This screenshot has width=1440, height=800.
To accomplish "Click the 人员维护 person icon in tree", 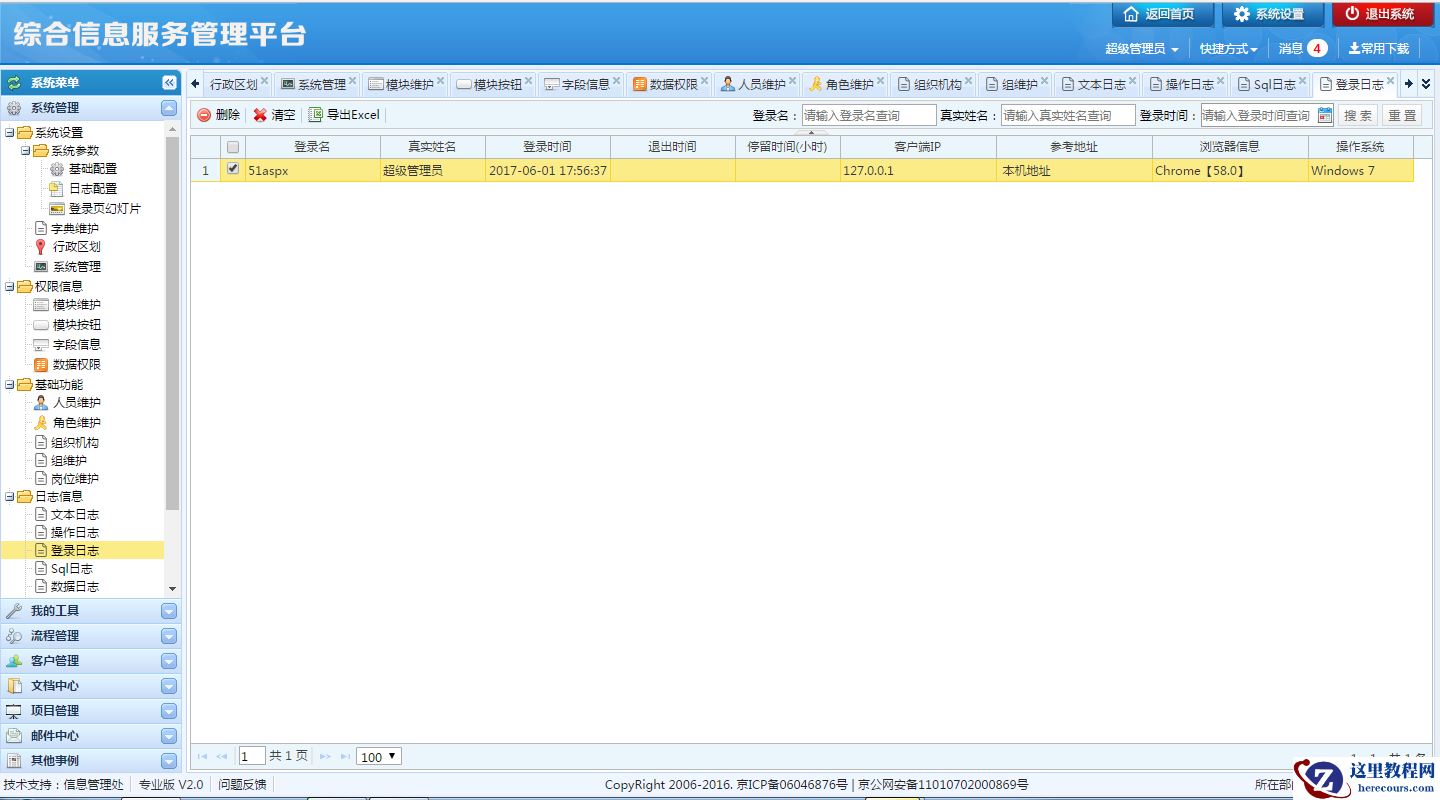I will 41,403.
